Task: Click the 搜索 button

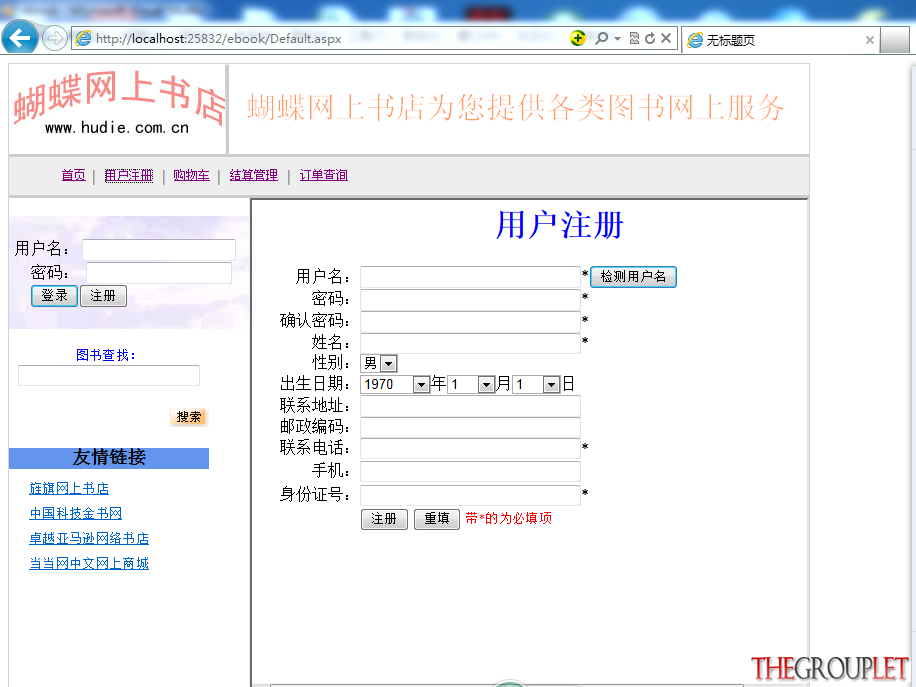Action: coord(189,417)
